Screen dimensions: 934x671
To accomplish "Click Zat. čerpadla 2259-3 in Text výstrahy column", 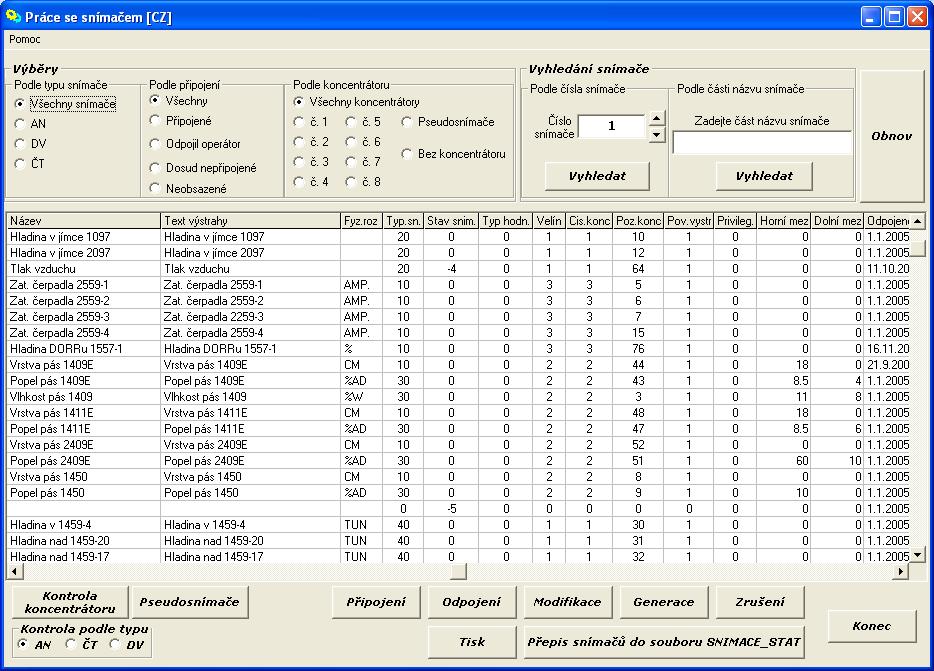I will 250,316.
